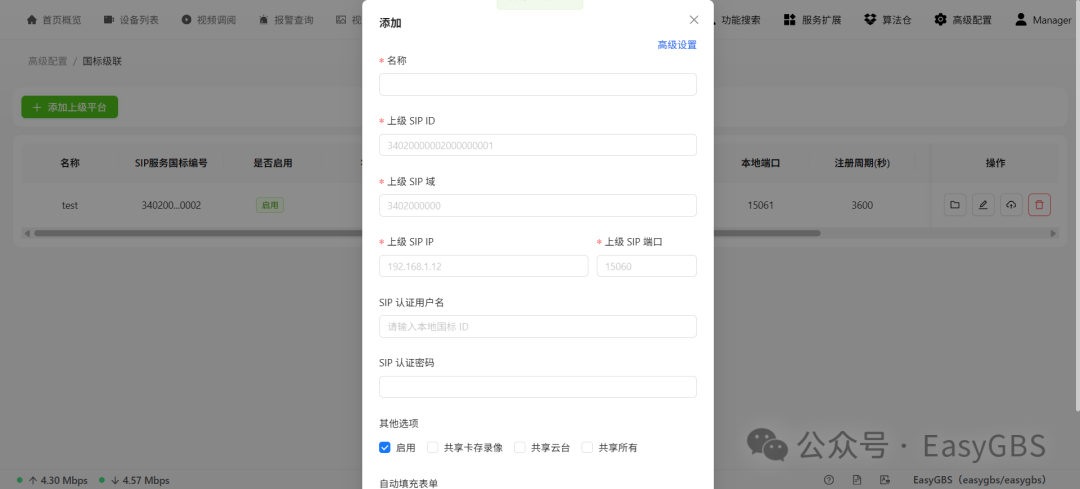Open 报警查询 in the top menu
This screenshot has width=1080, height=489.
pyautogui.click(x=287, y=20)
